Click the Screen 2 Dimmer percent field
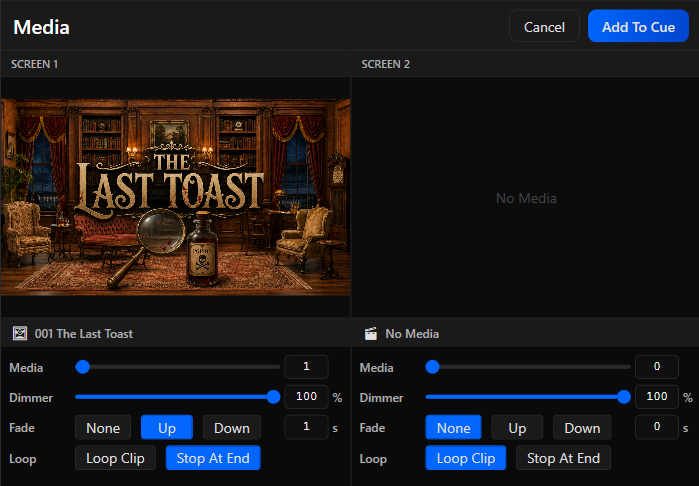 click(x=657, y=396)
